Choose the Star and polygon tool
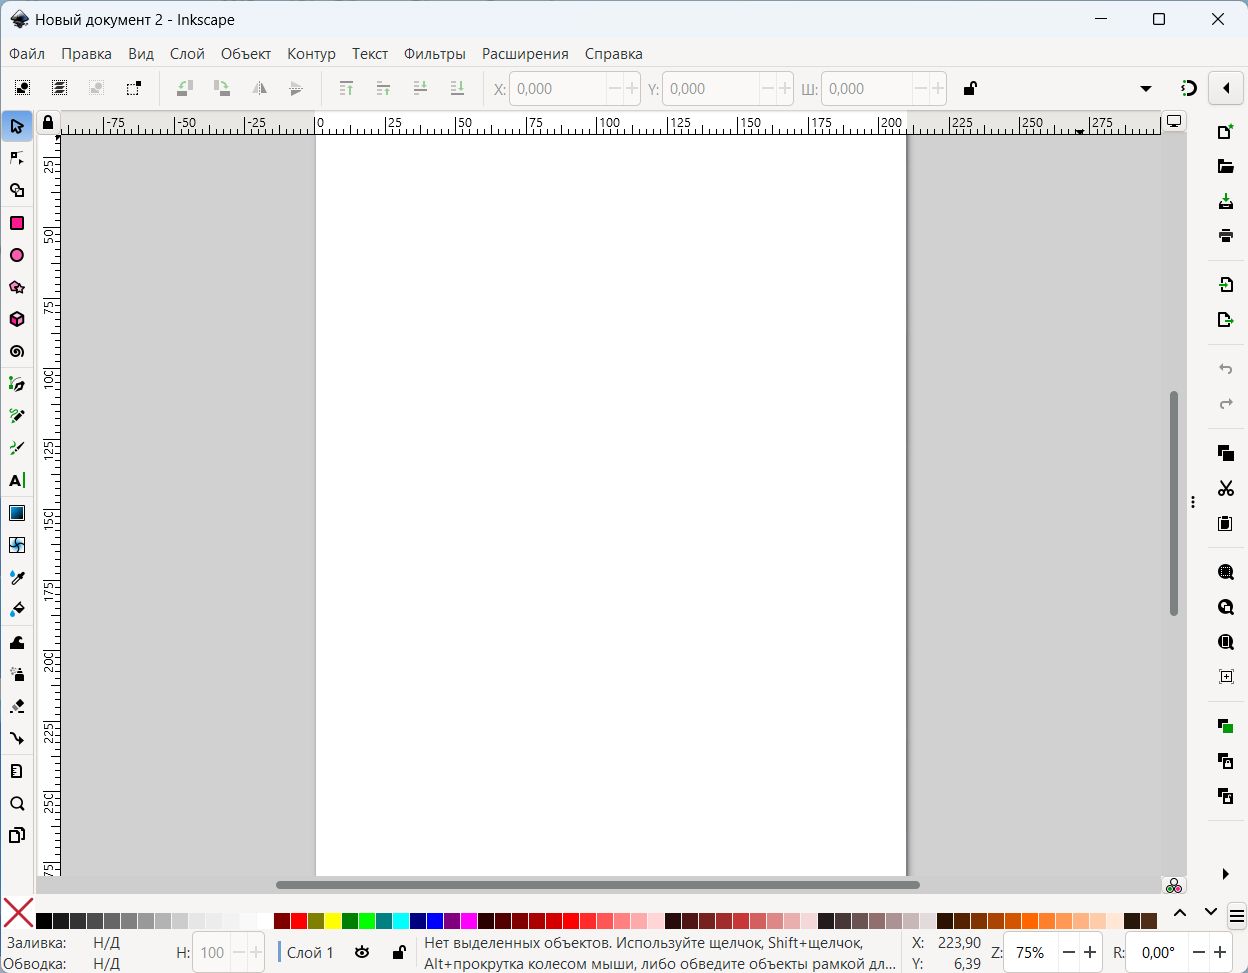 [x=17, y=288]
